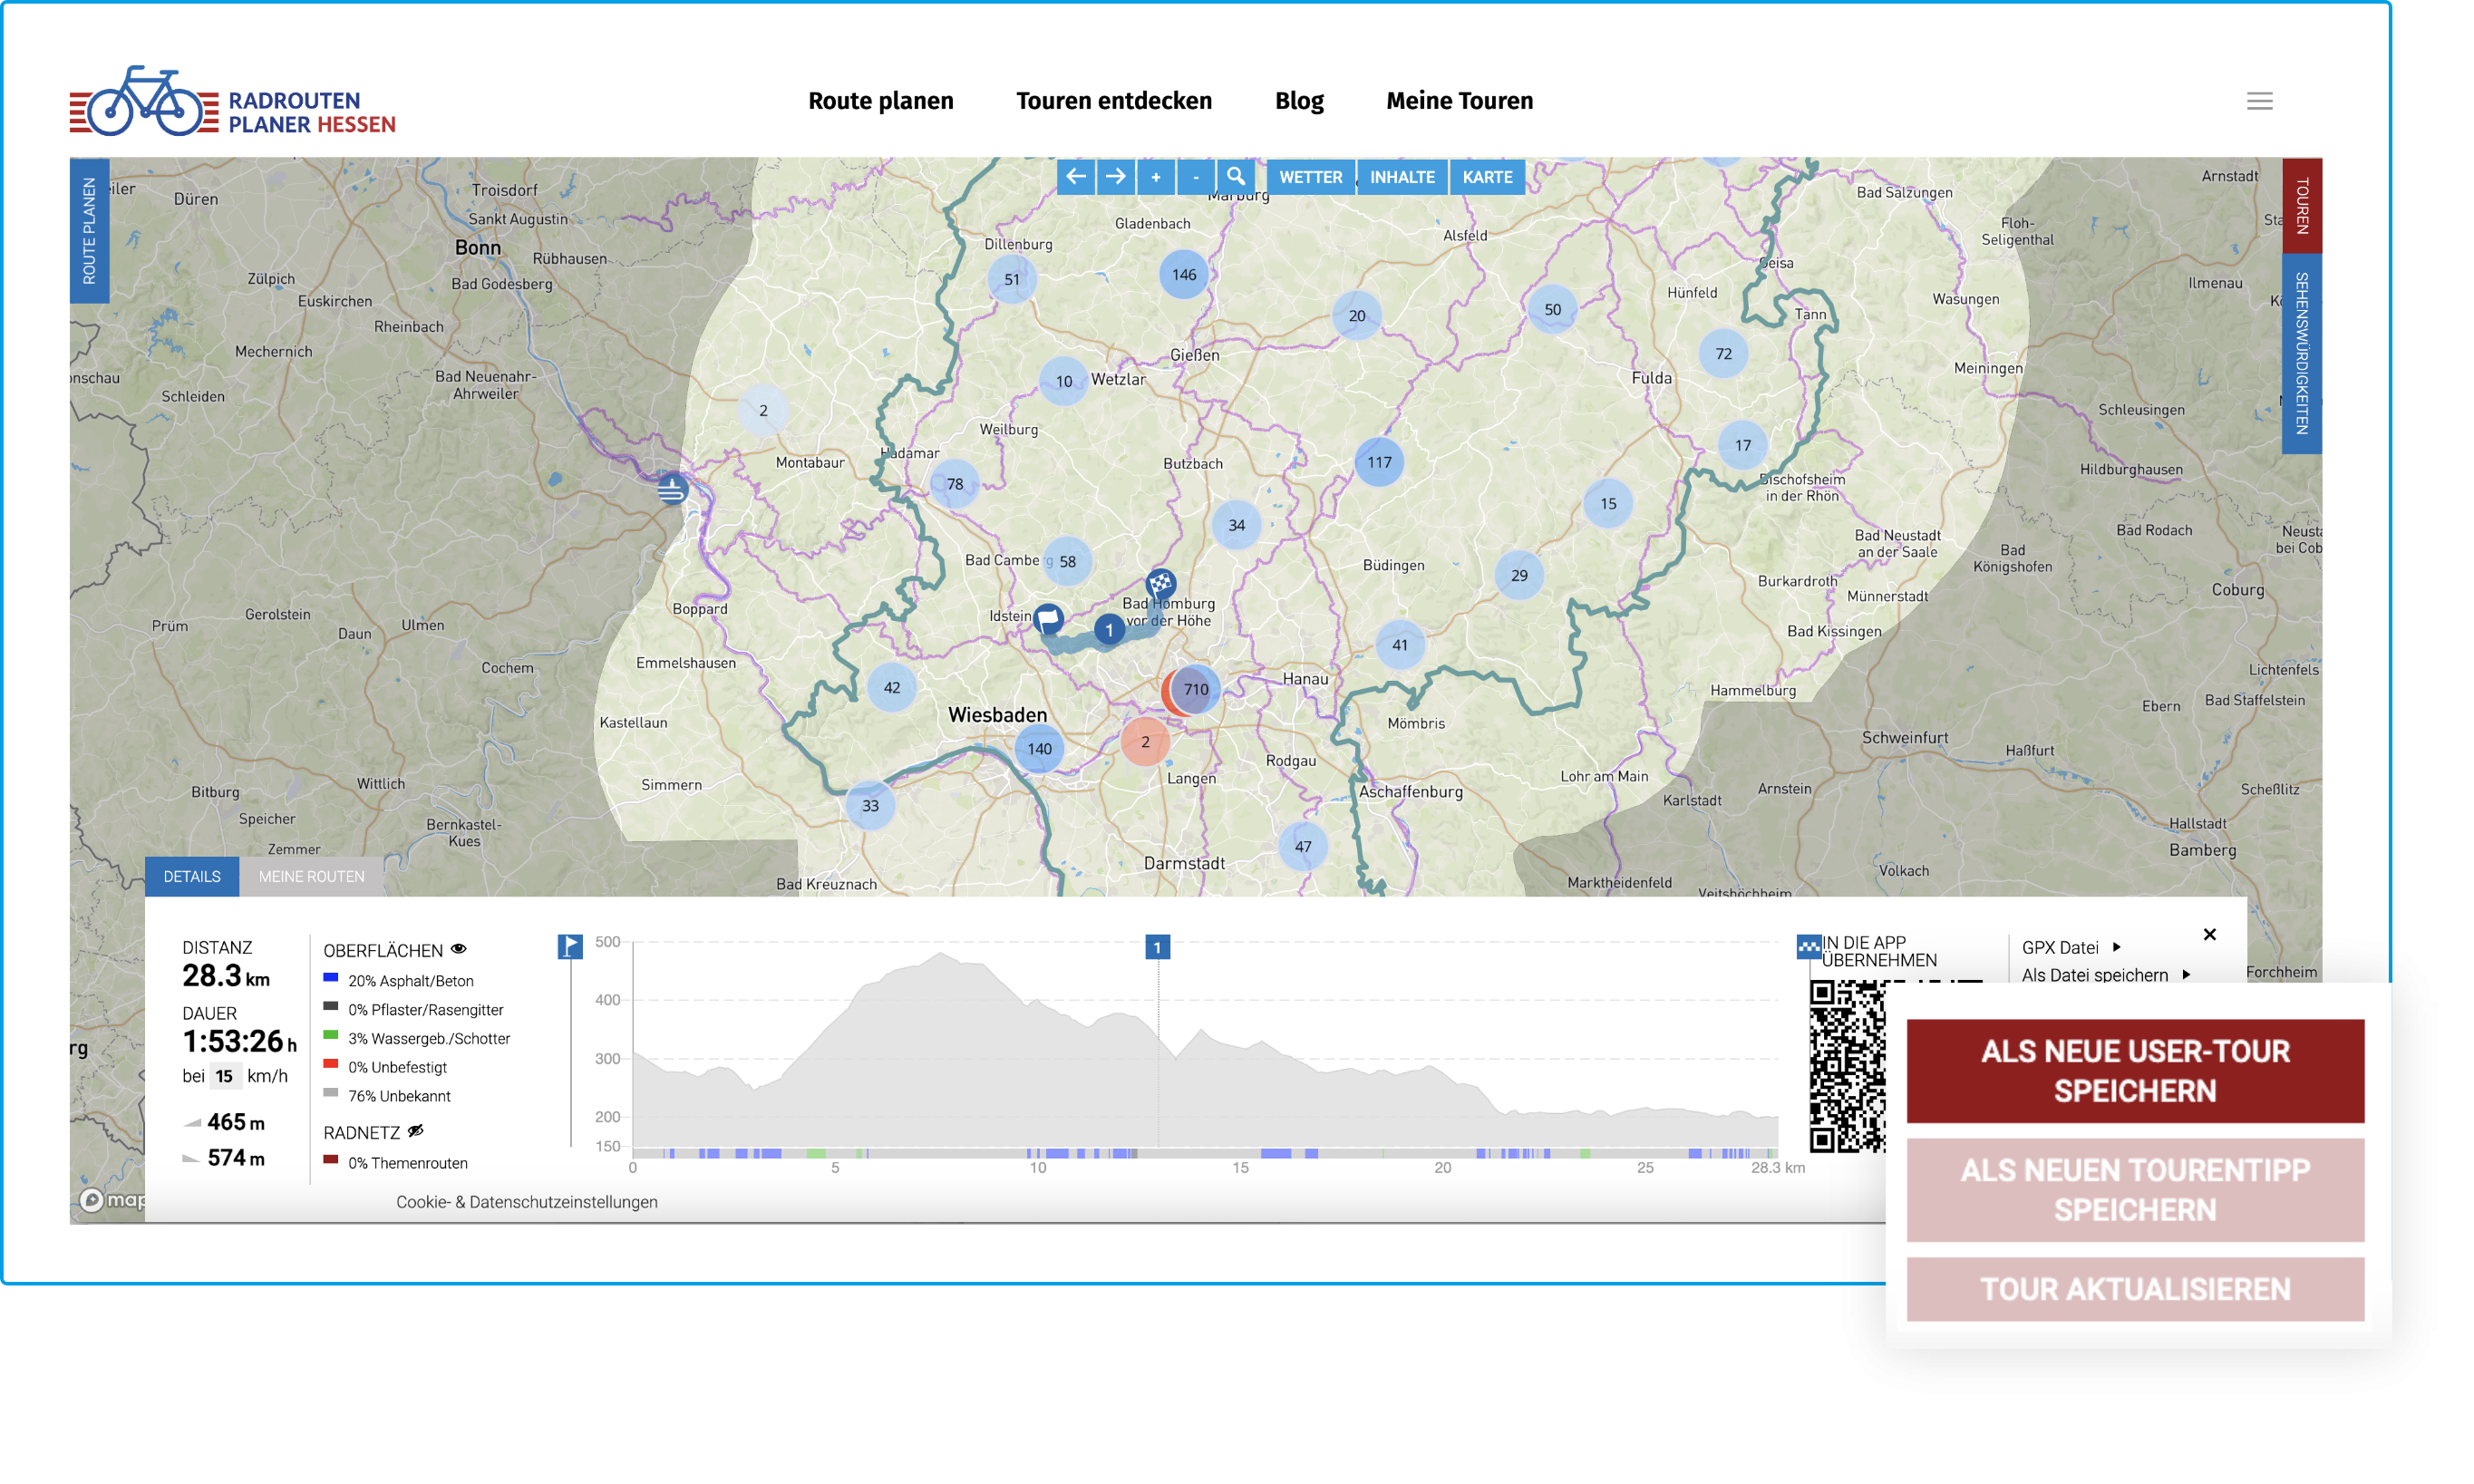This screenshot has height=1484, width=2474.
Task: Click the dark red Themenrouten color swatch
Action: point(330,1160)
